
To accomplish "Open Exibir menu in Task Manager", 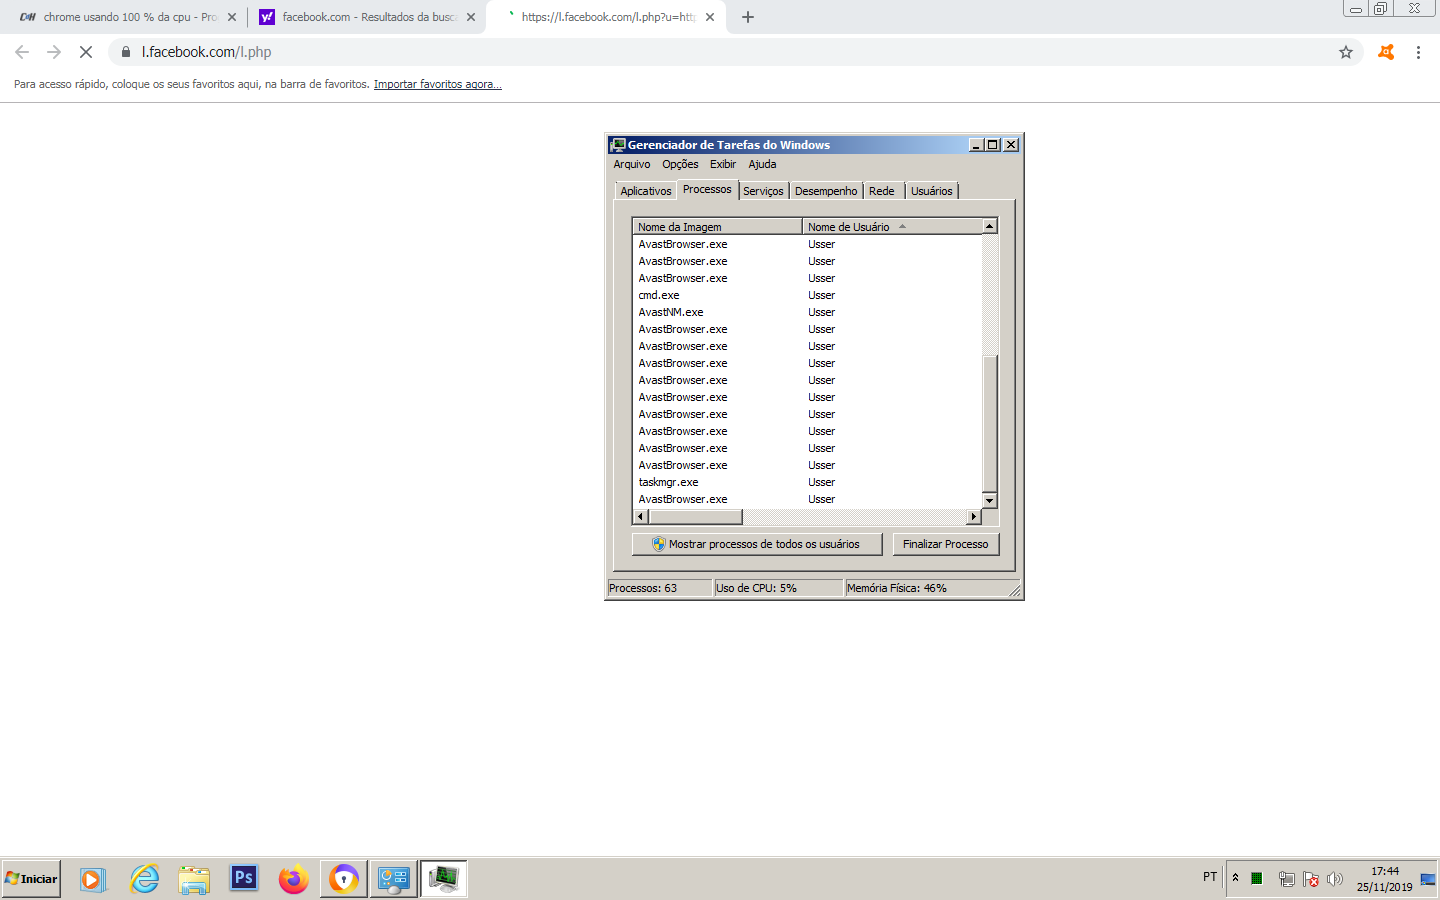I will [723, 164].
